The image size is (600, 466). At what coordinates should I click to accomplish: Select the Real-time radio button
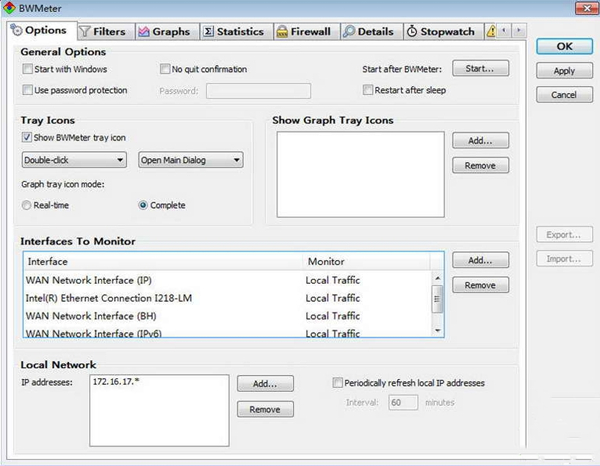(x=28, y=205)
